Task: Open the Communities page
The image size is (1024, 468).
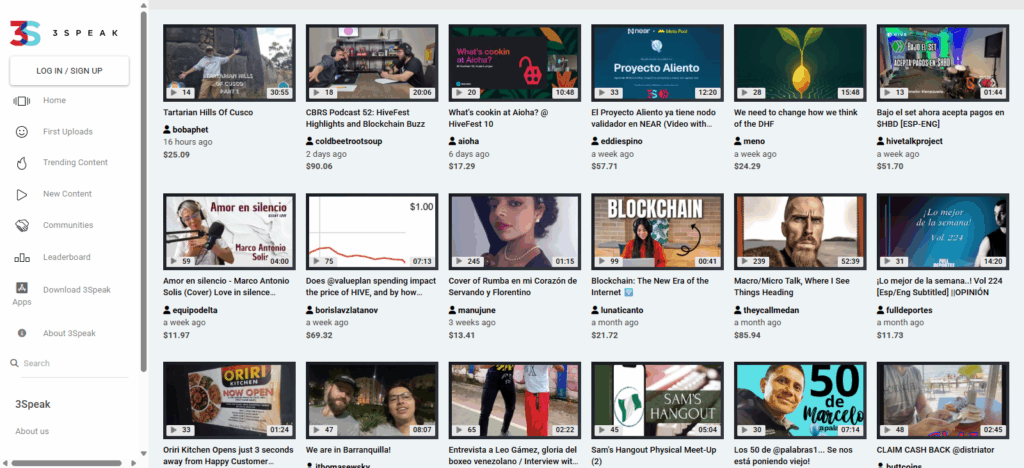Action: tap(68, 225)
